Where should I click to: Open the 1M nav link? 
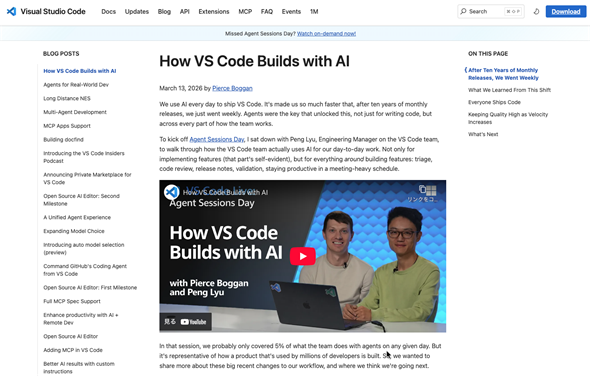pyautogui.click(x=314, y=12)
